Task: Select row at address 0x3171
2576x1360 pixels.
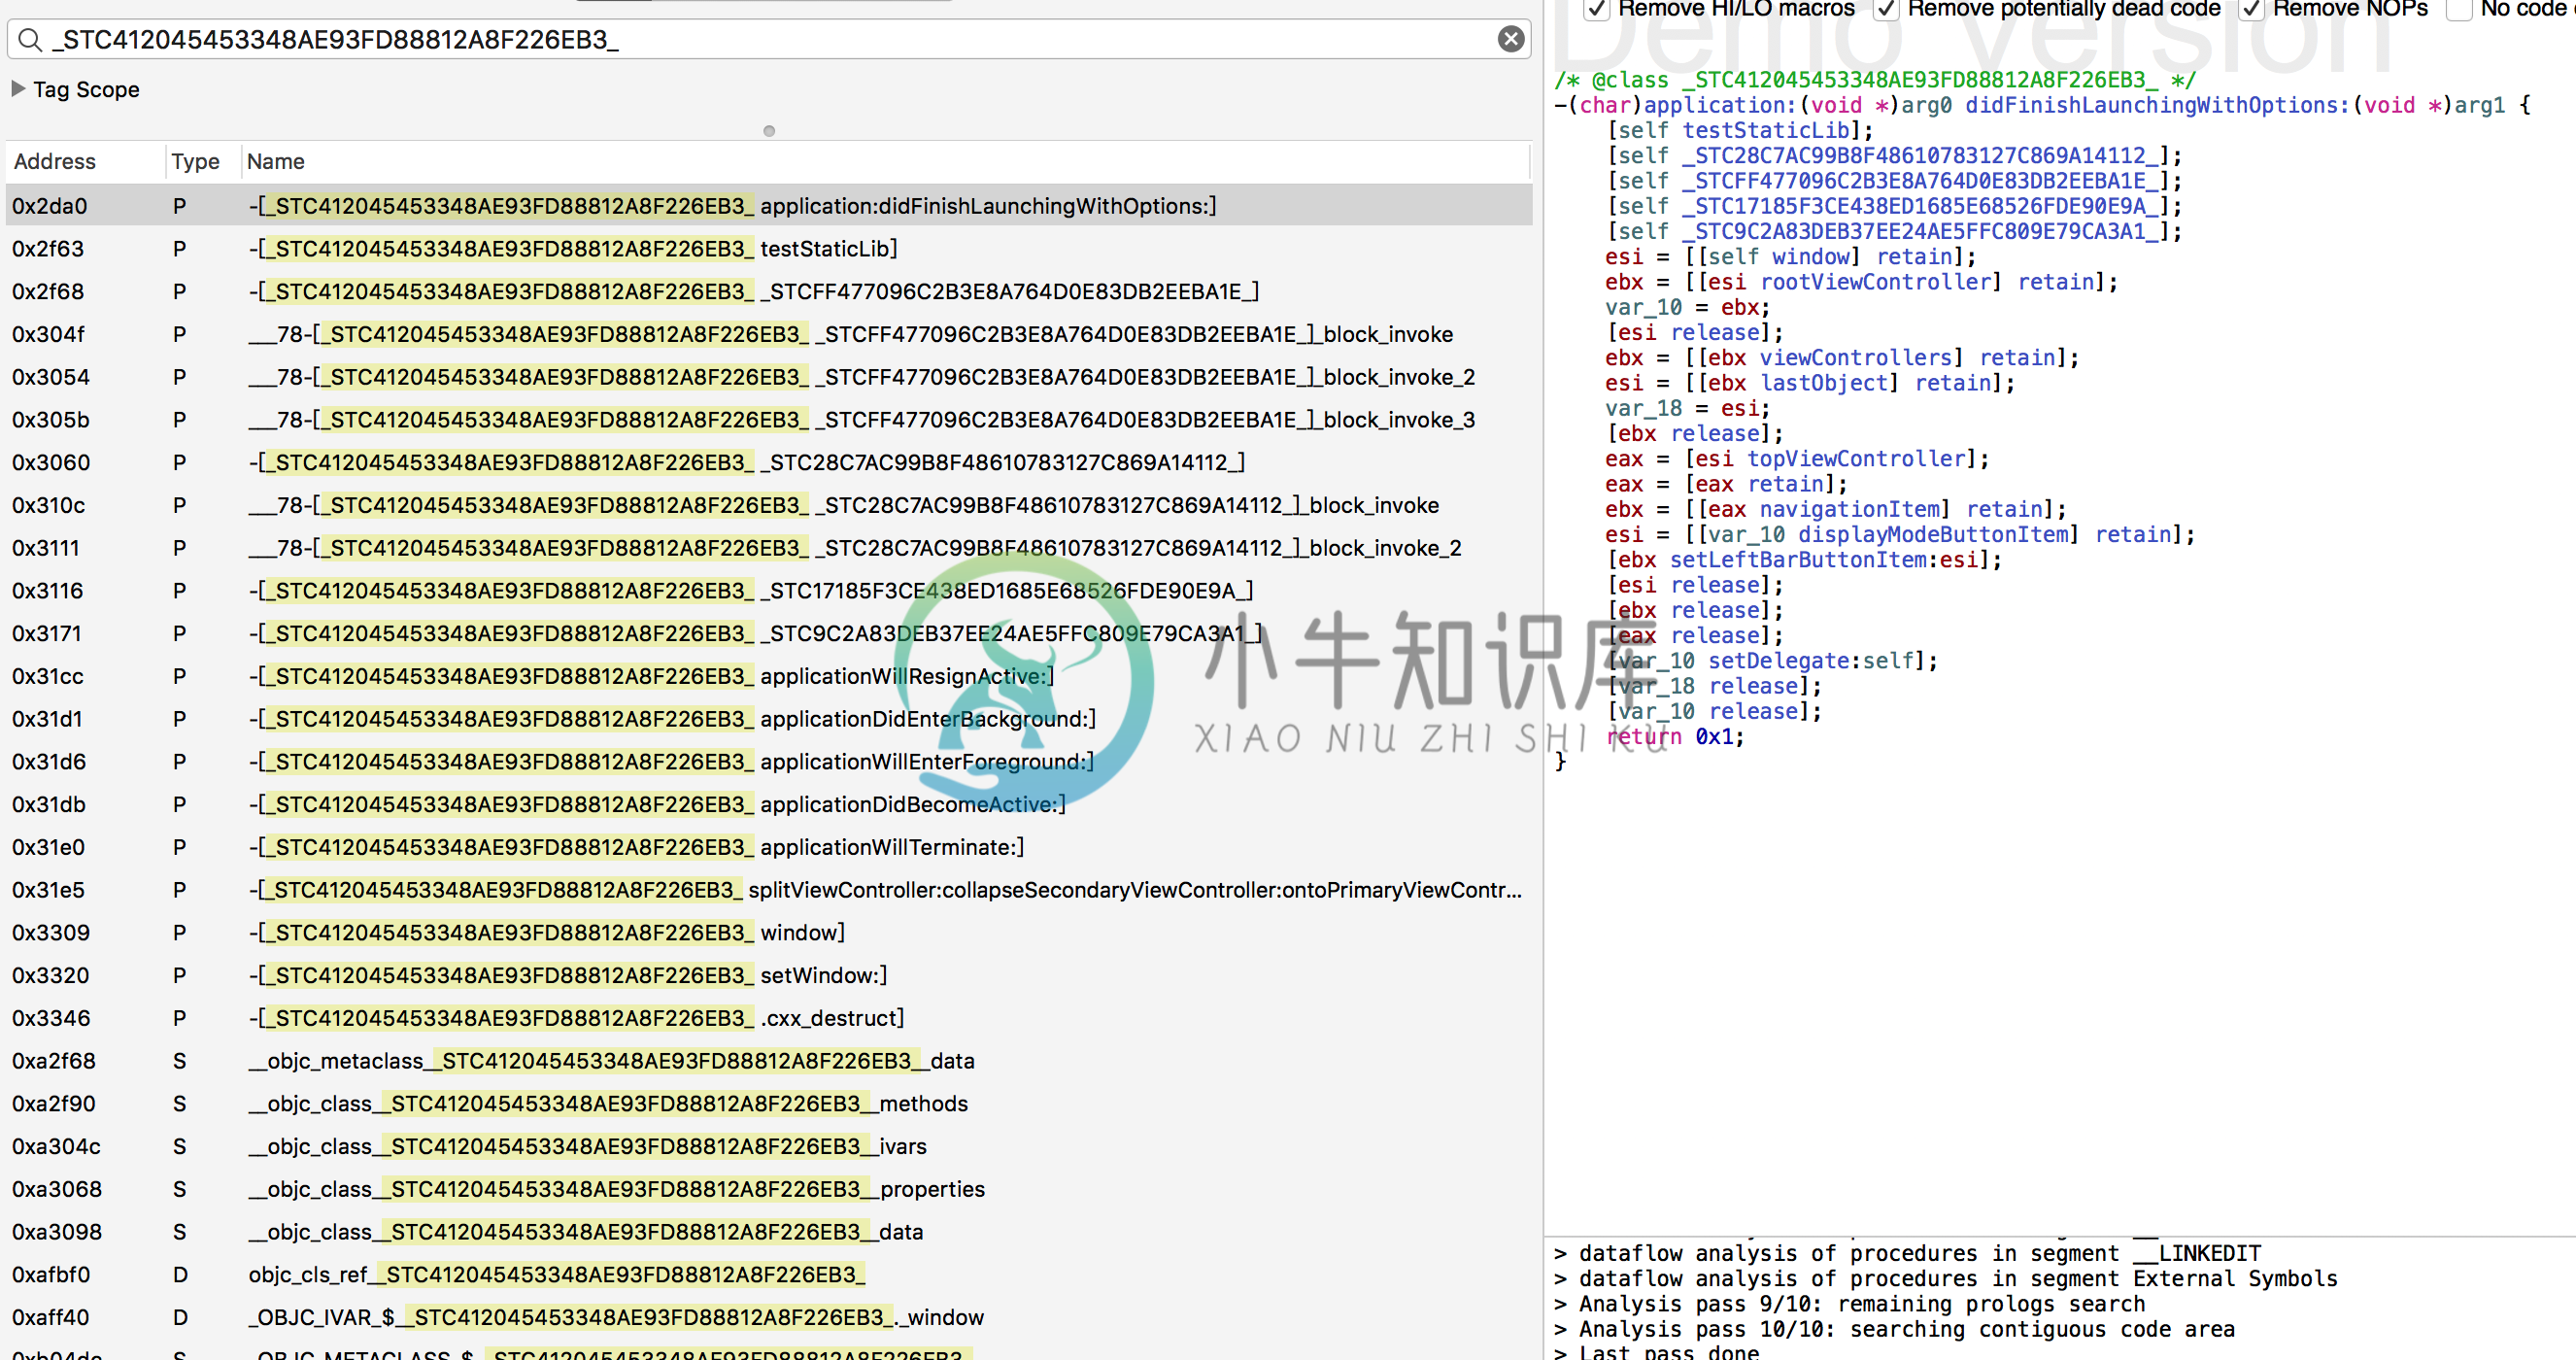Action: [768, 634]
